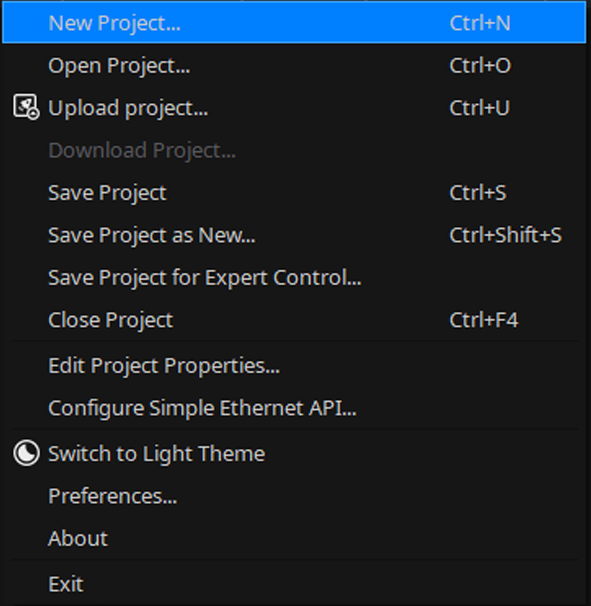Select Save Project for Expert Control...
The height and width of the screenshot is (606, 591).
click(294, 277)
